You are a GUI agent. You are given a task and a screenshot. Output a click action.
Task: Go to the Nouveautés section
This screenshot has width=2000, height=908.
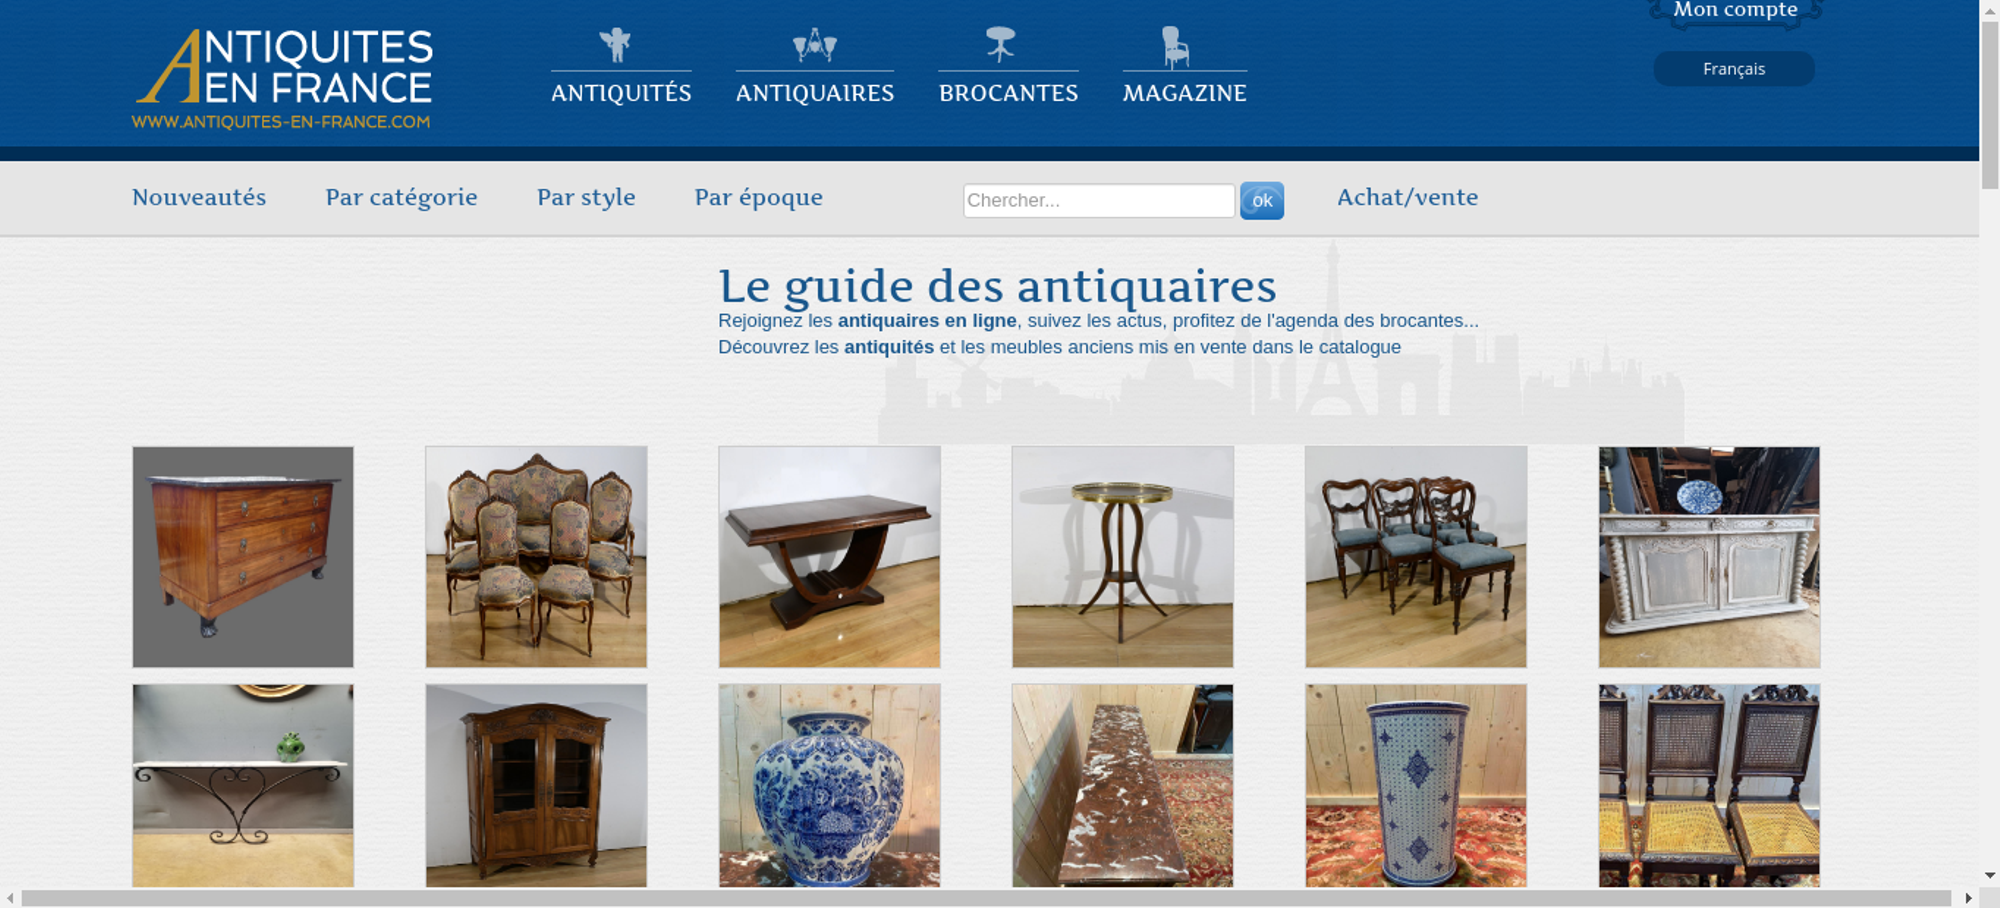199,197
